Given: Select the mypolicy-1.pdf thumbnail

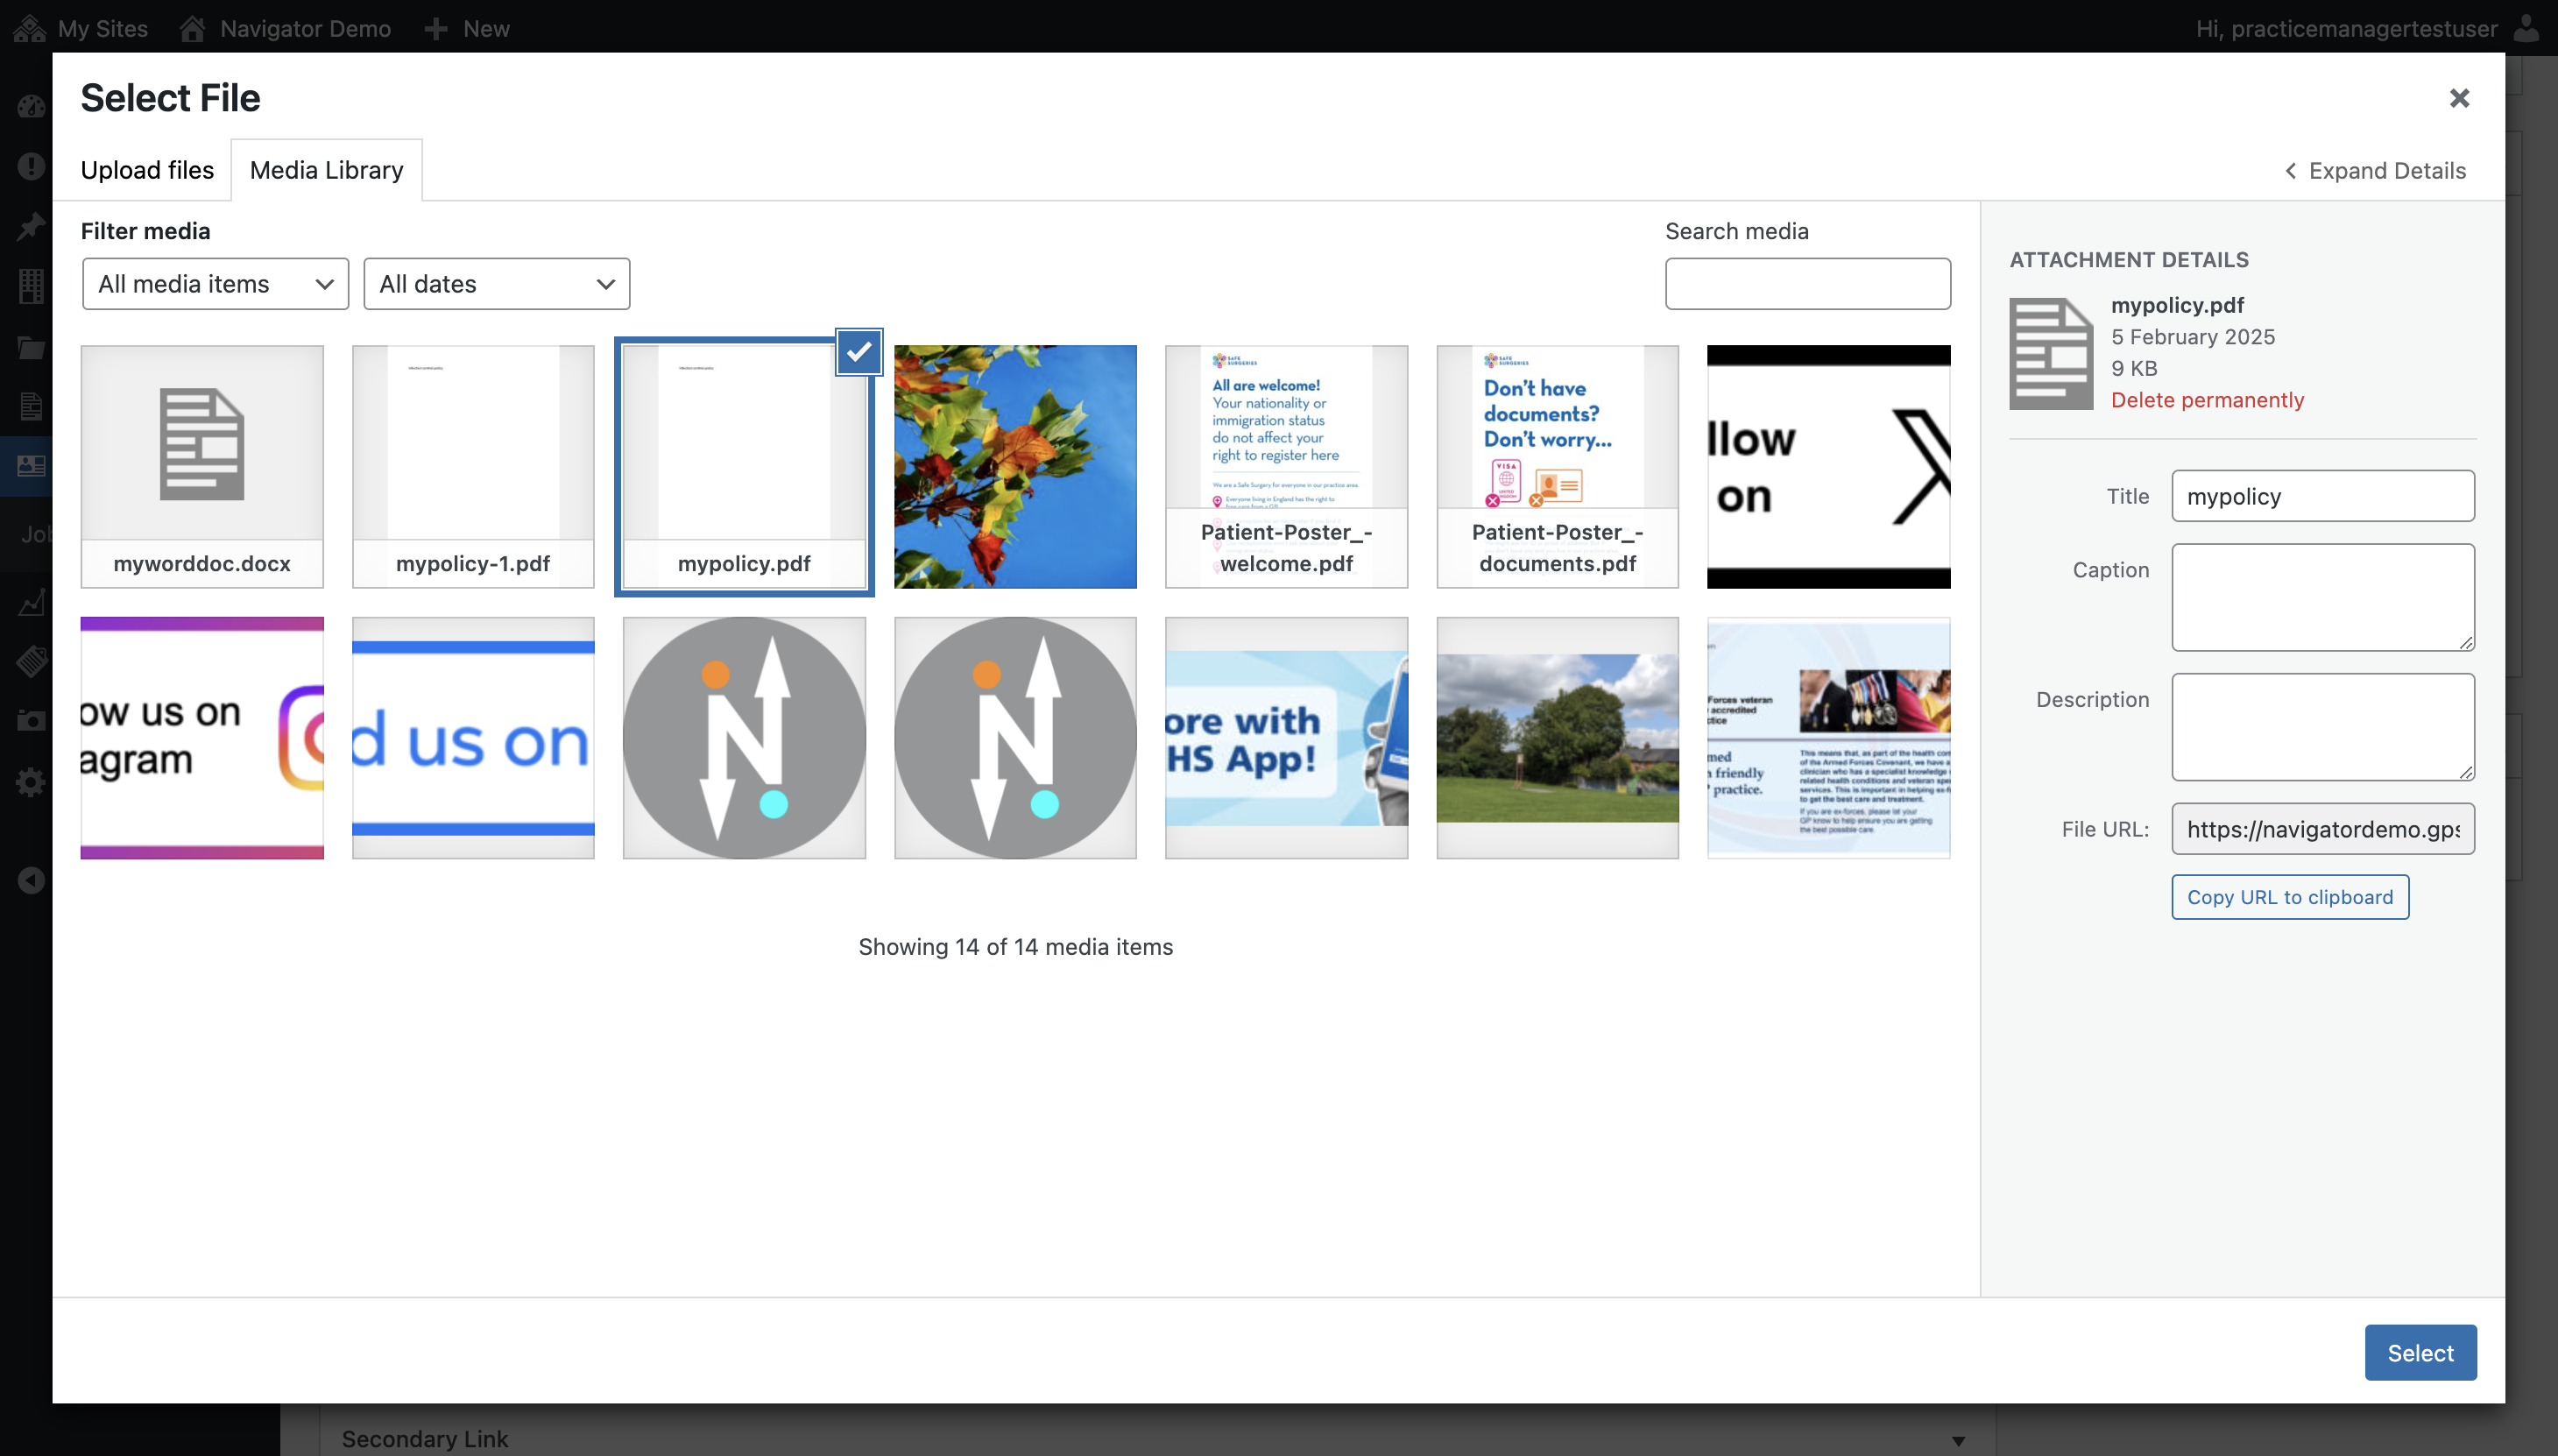Looking at the screenshot, I should click(x=473, y=466).
